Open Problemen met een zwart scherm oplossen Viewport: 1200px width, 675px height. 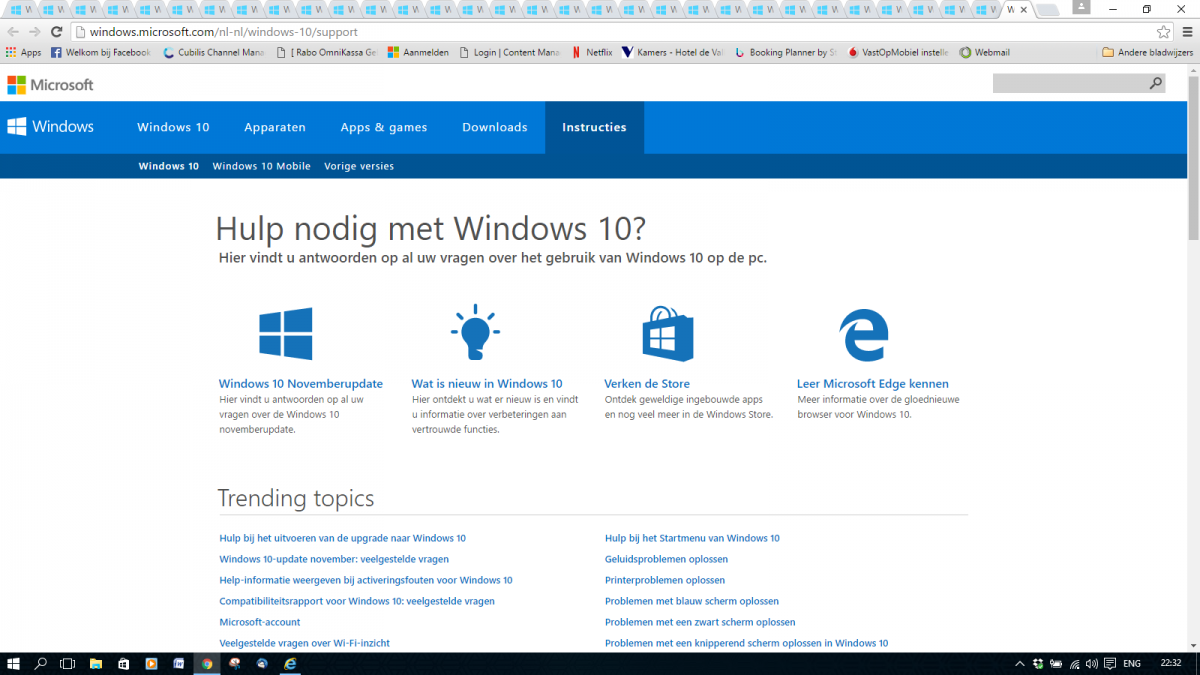pyautogui.click(x=700, y=622)
